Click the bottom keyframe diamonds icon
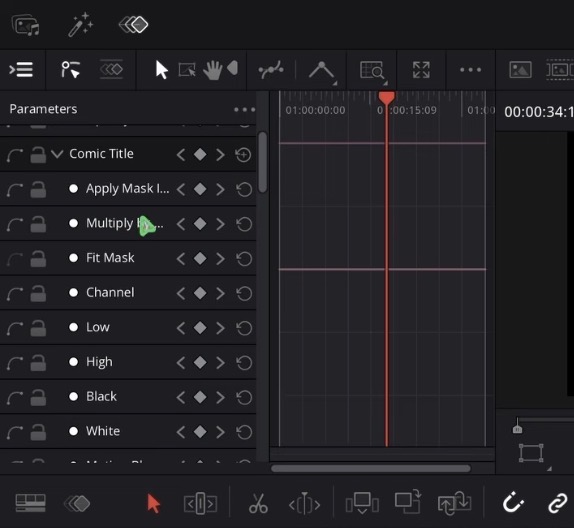Screen dimensions: 574x528 click(77, 503)
